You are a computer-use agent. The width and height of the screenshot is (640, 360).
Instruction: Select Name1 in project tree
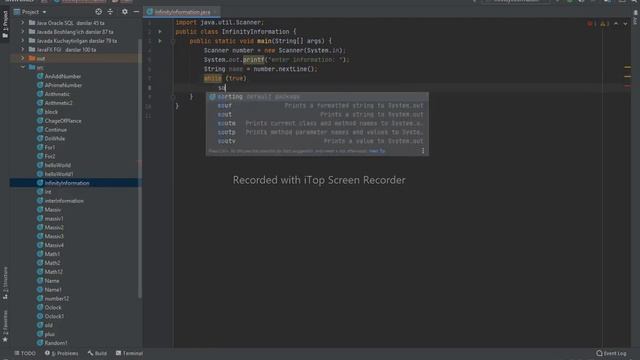53,290
